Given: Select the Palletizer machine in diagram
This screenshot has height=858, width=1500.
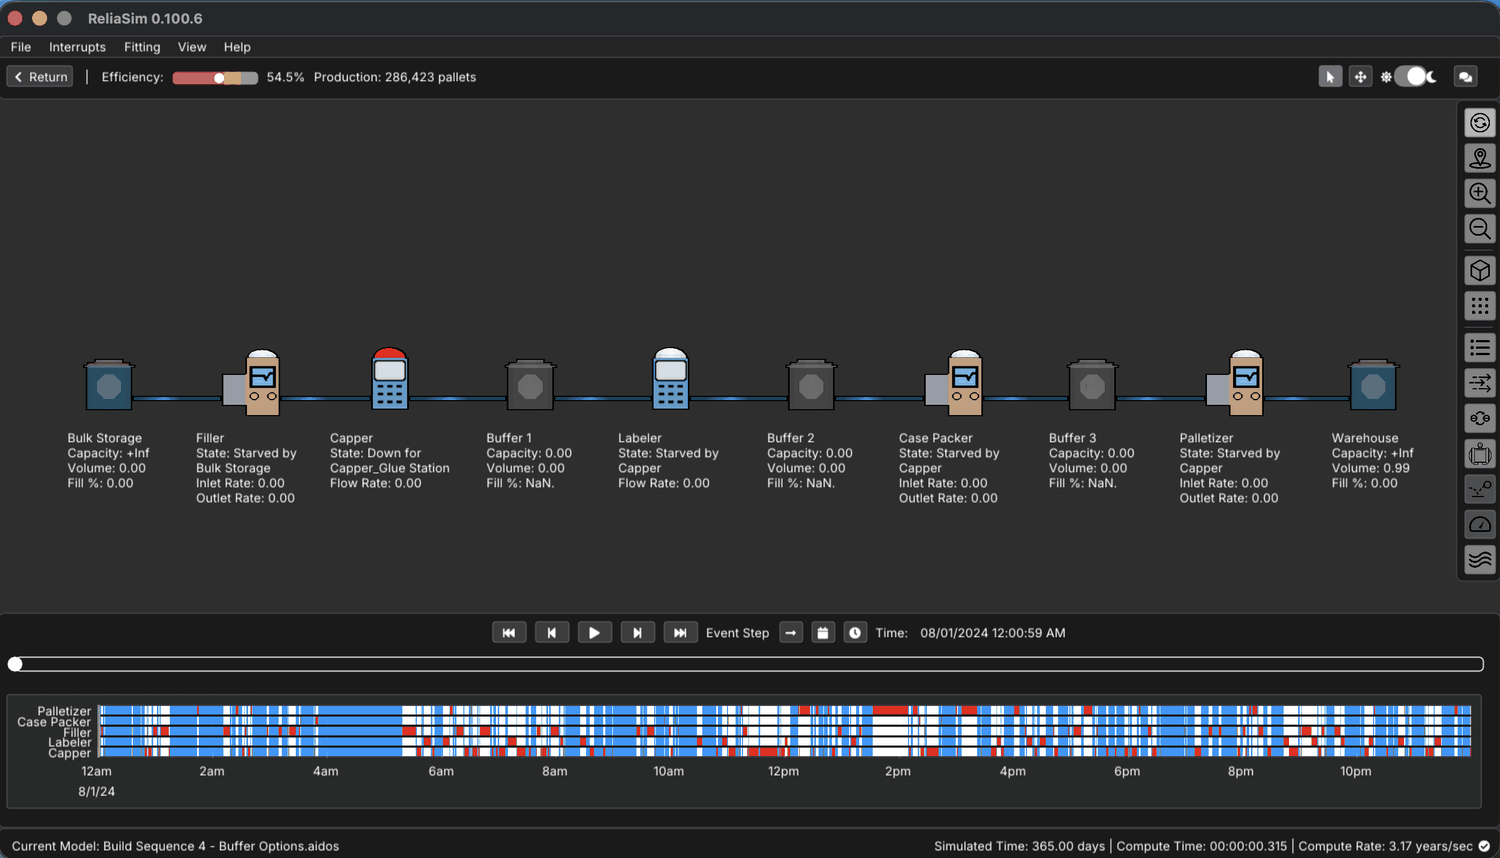Looking at the screenshot, I should [x=1235, y=382].
